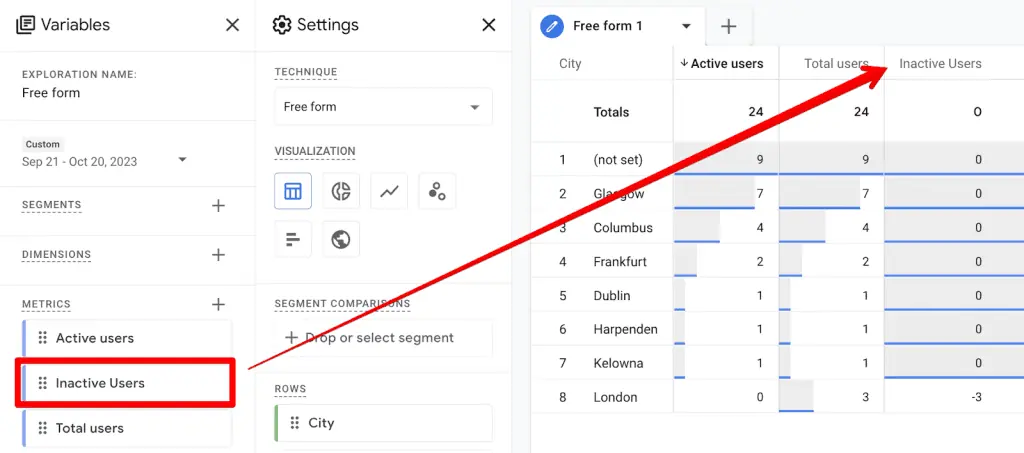
Task: Click London's Inactive Users value -3
Action: 976,398
